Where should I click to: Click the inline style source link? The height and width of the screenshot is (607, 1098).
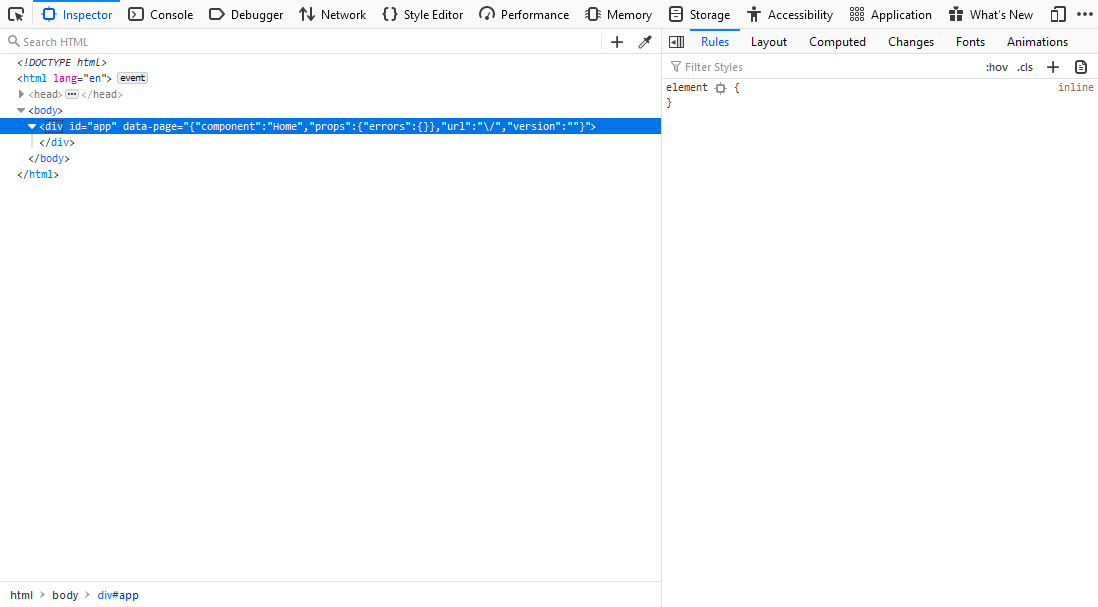1075,87
